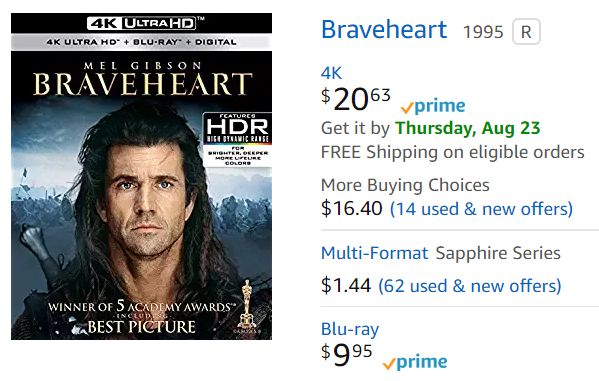599x381 pixels.
Task: Select the Multi-Format format link
Action: coord(374,253)
